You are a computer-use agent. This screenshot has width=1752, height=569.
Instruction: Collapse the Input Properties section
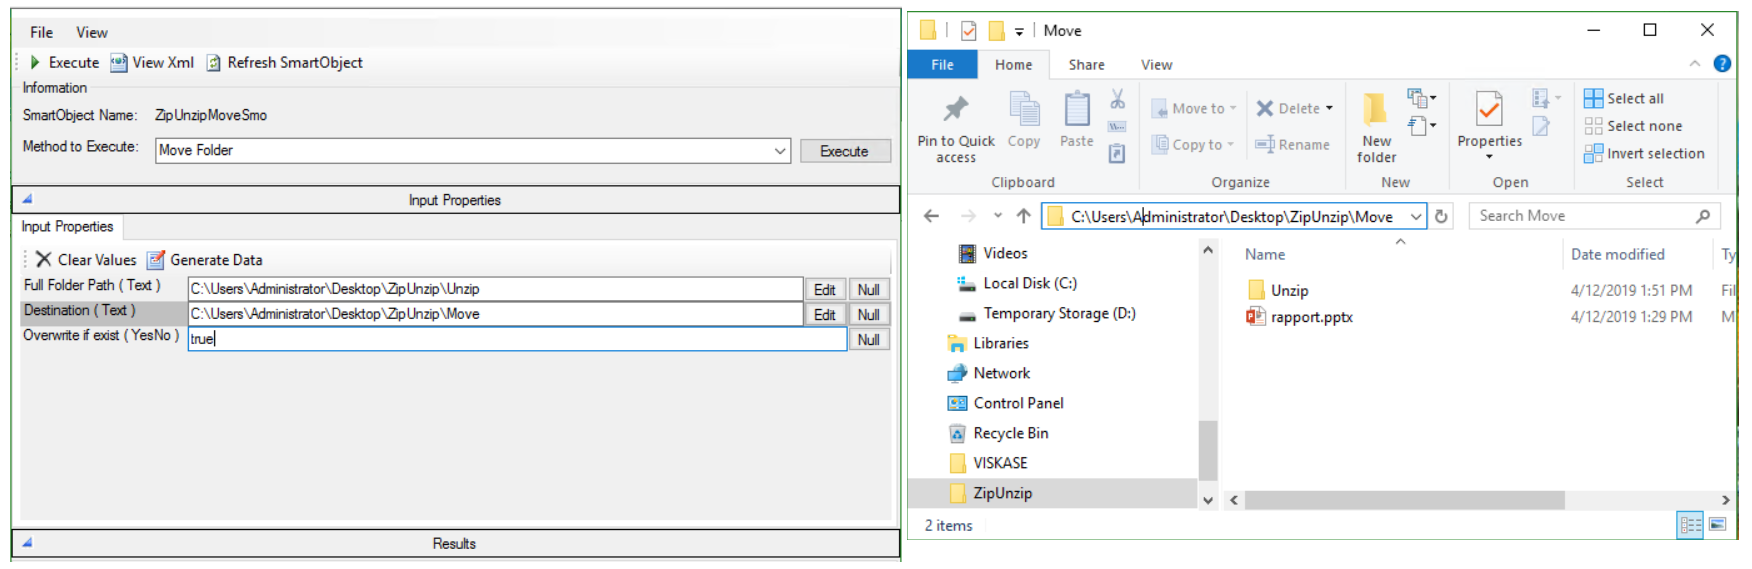click(x=28, y=199)
